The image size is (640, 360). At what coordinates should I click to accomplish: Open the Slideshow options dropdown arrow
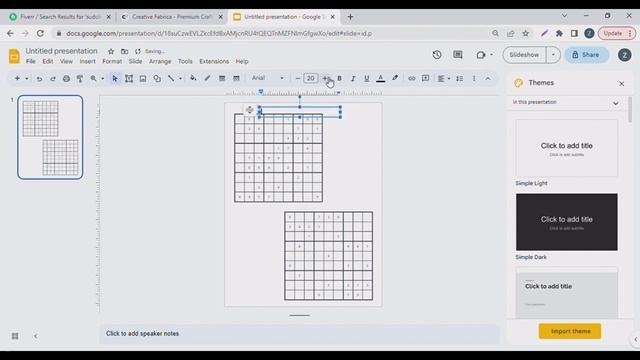(553, 55)
